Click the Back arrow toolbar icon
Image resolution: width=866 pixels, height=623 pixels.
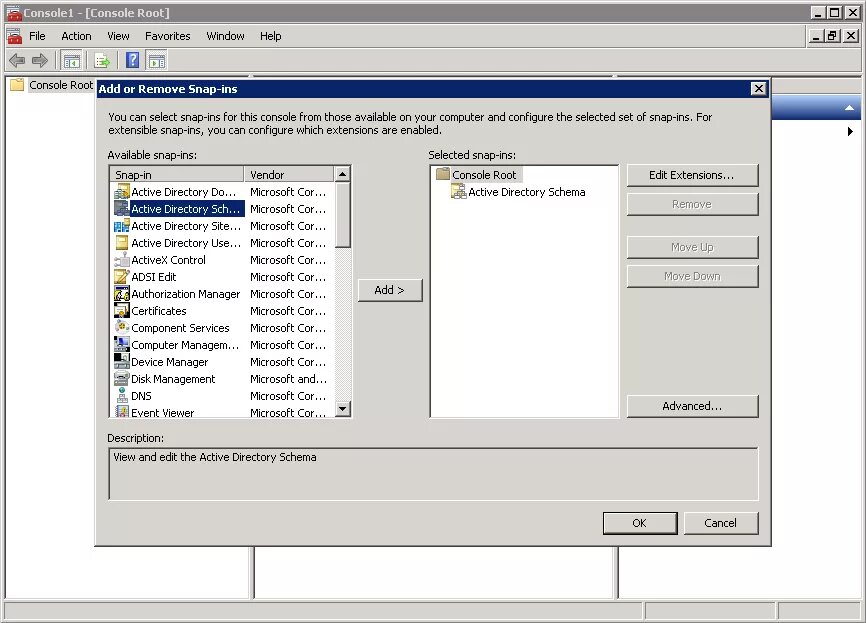tap(17, 60)
